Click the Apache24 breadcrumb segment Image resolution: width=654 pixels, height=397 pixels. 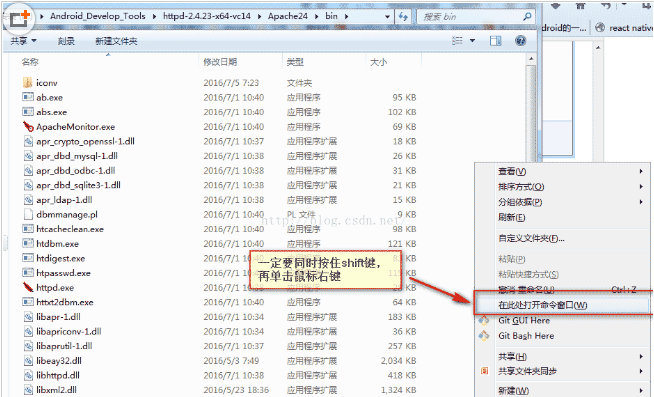(x=288, y=16)
